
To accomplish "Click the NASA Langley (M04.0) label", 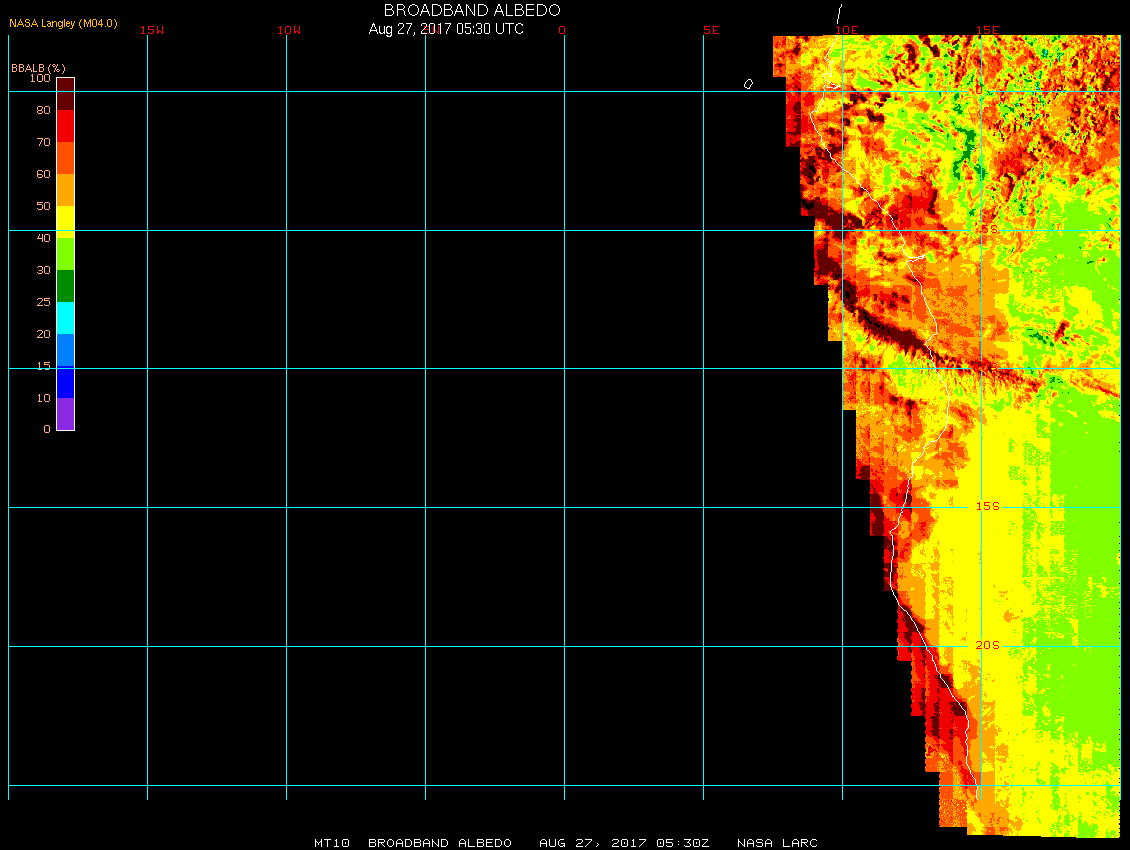I will click(x=63, y=23).
